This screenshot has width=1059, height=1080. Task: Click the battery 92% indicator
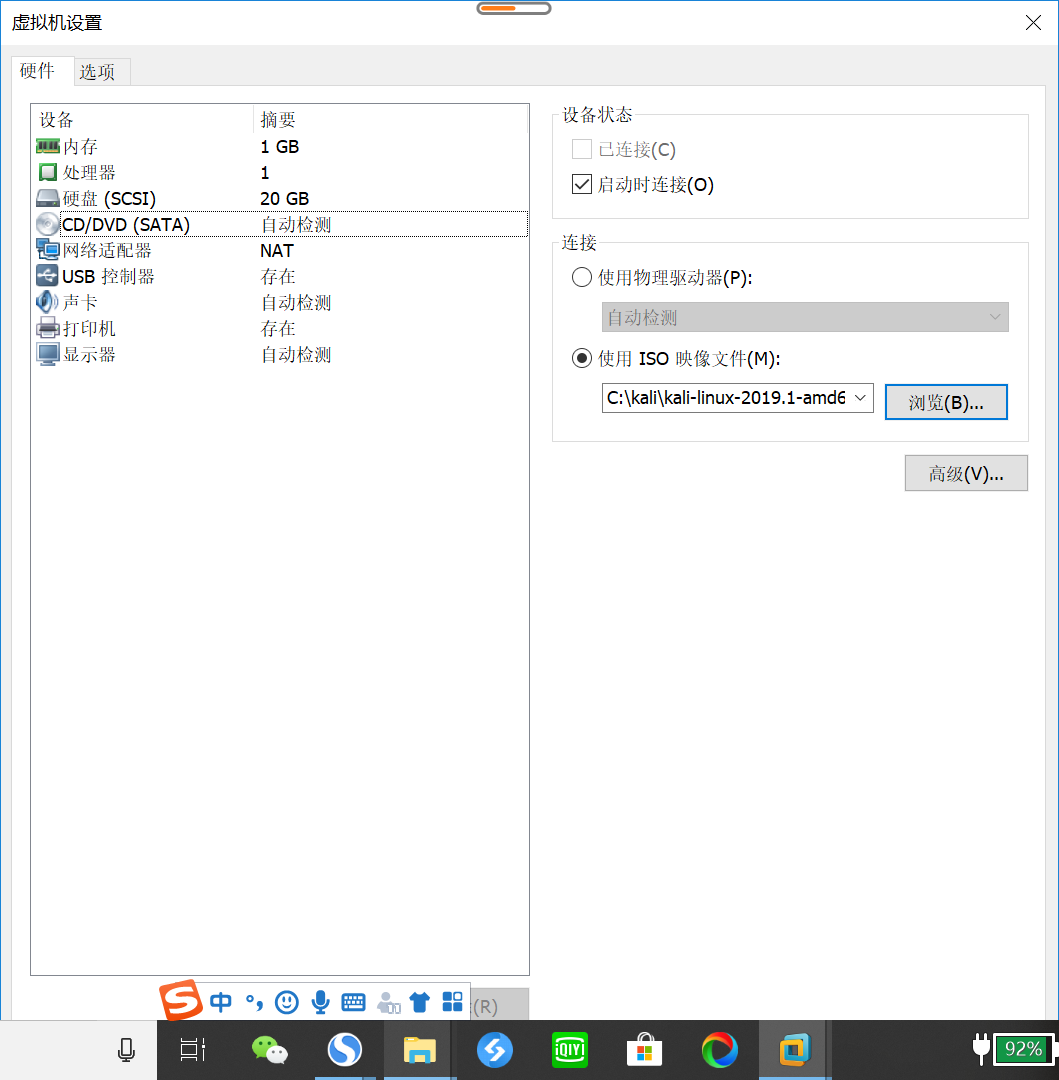point(1022,1049)
